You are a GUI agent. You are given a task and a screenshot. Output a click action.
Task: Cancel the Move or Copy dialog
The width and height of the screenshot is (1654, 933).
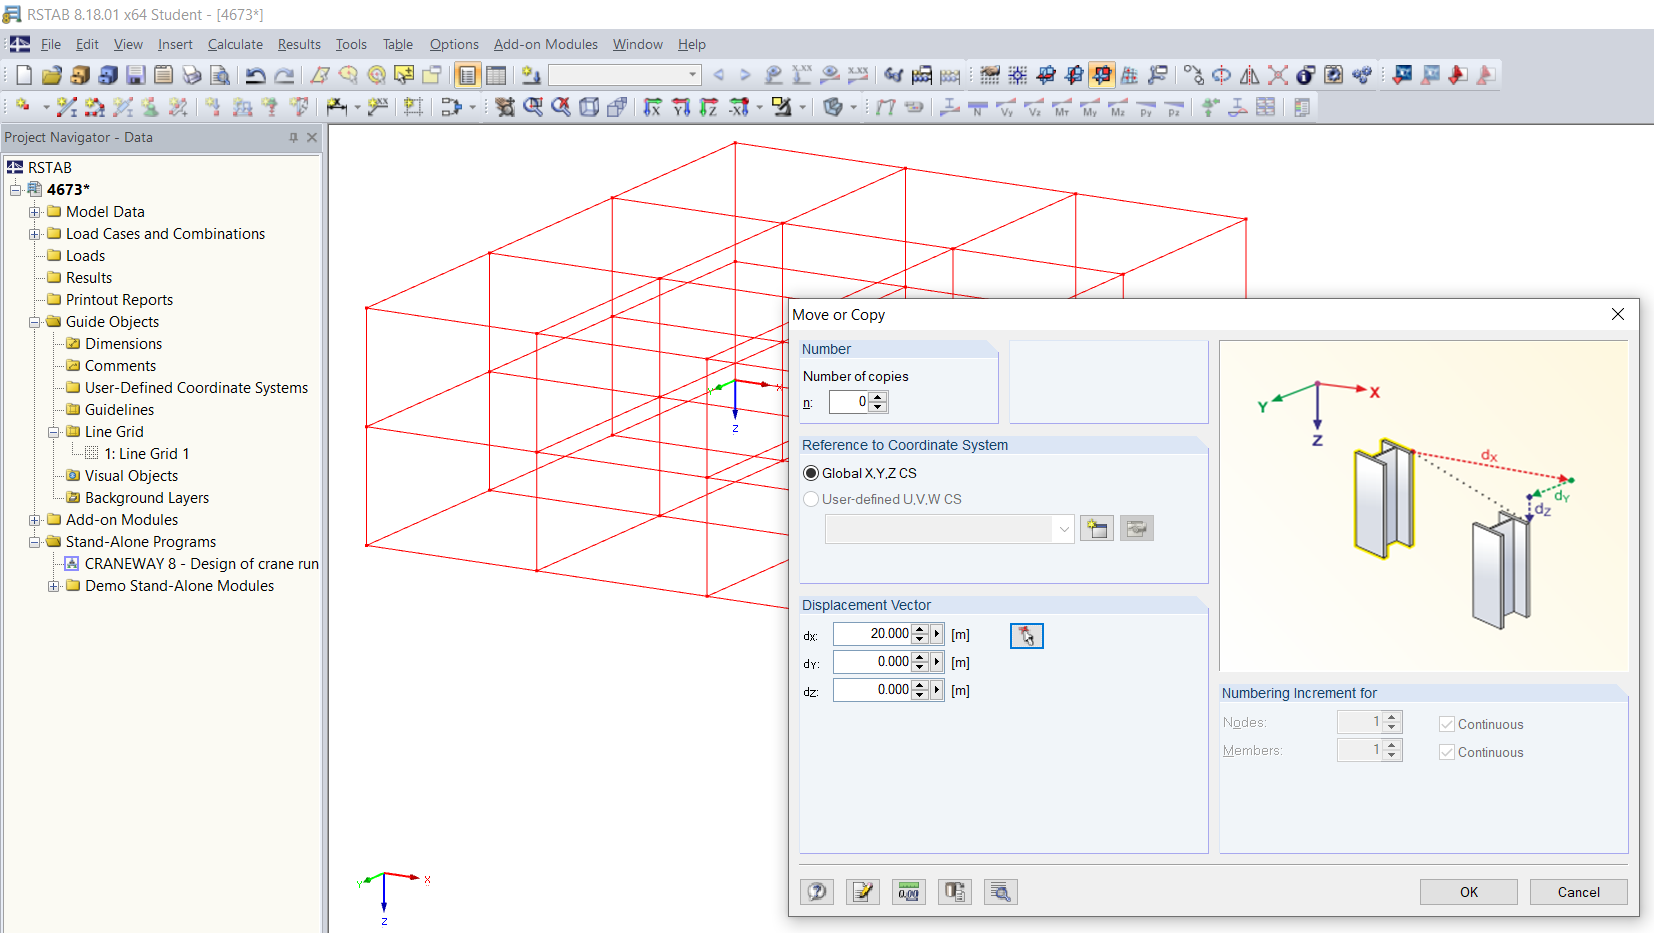click(x=1578, y=892)
